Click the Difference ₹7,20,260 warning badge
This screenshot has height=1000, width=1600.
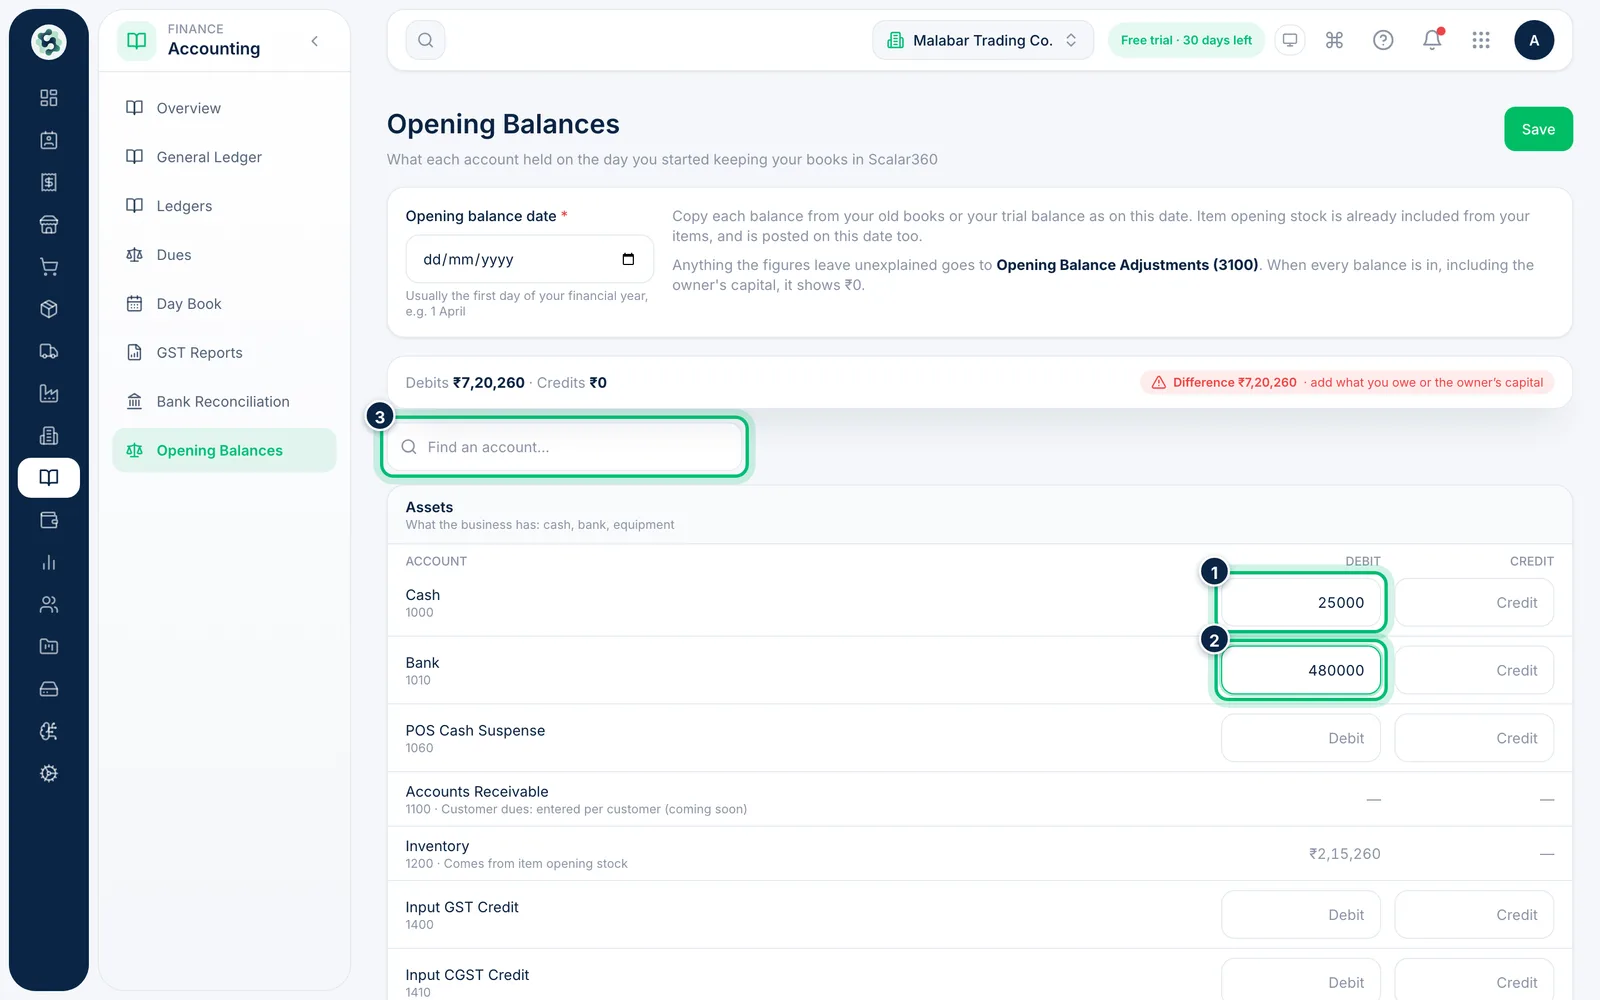tap(1347, 382)
